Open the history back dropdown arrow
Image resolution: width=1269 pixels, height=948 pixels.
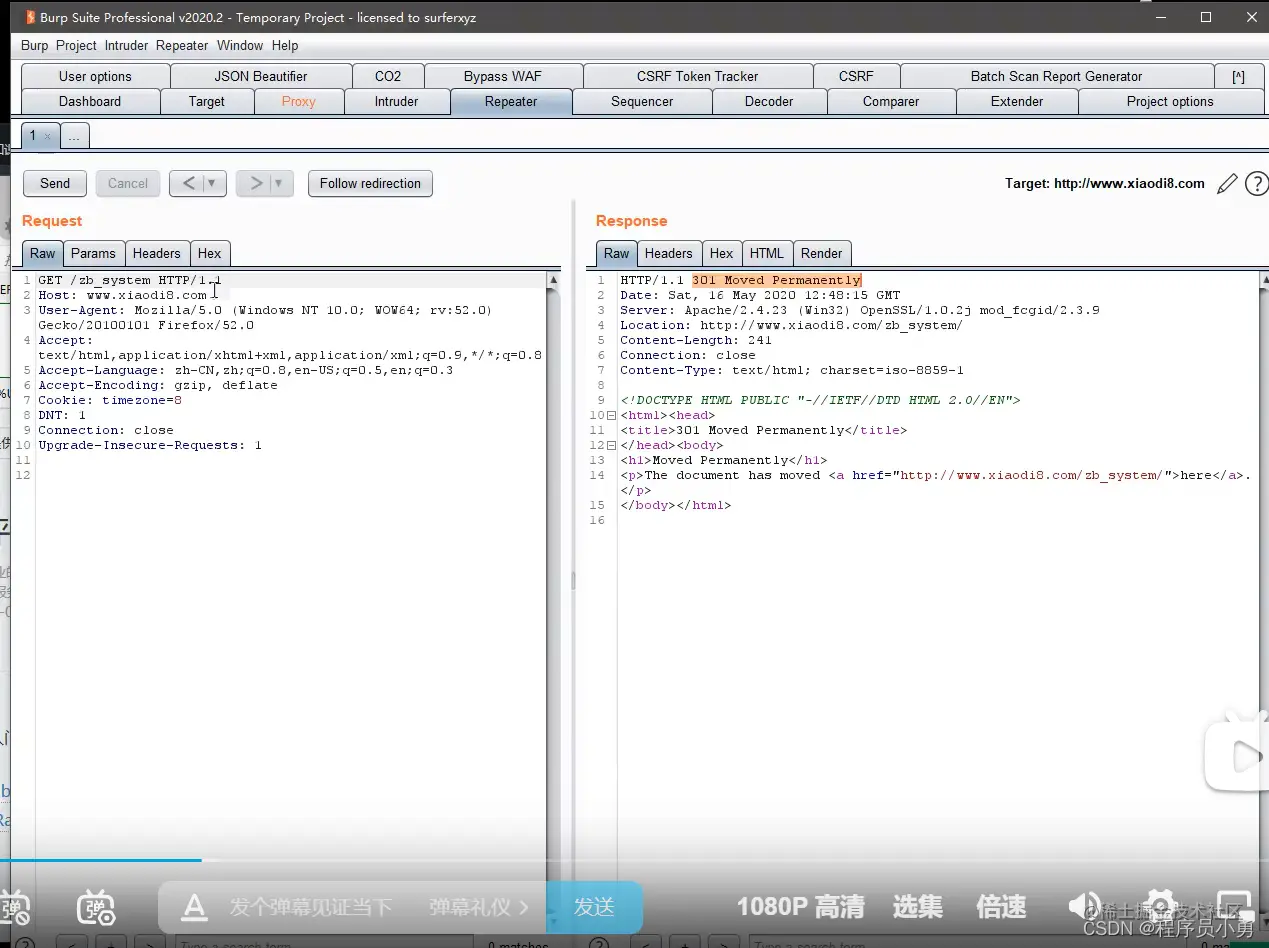(212, 183)
